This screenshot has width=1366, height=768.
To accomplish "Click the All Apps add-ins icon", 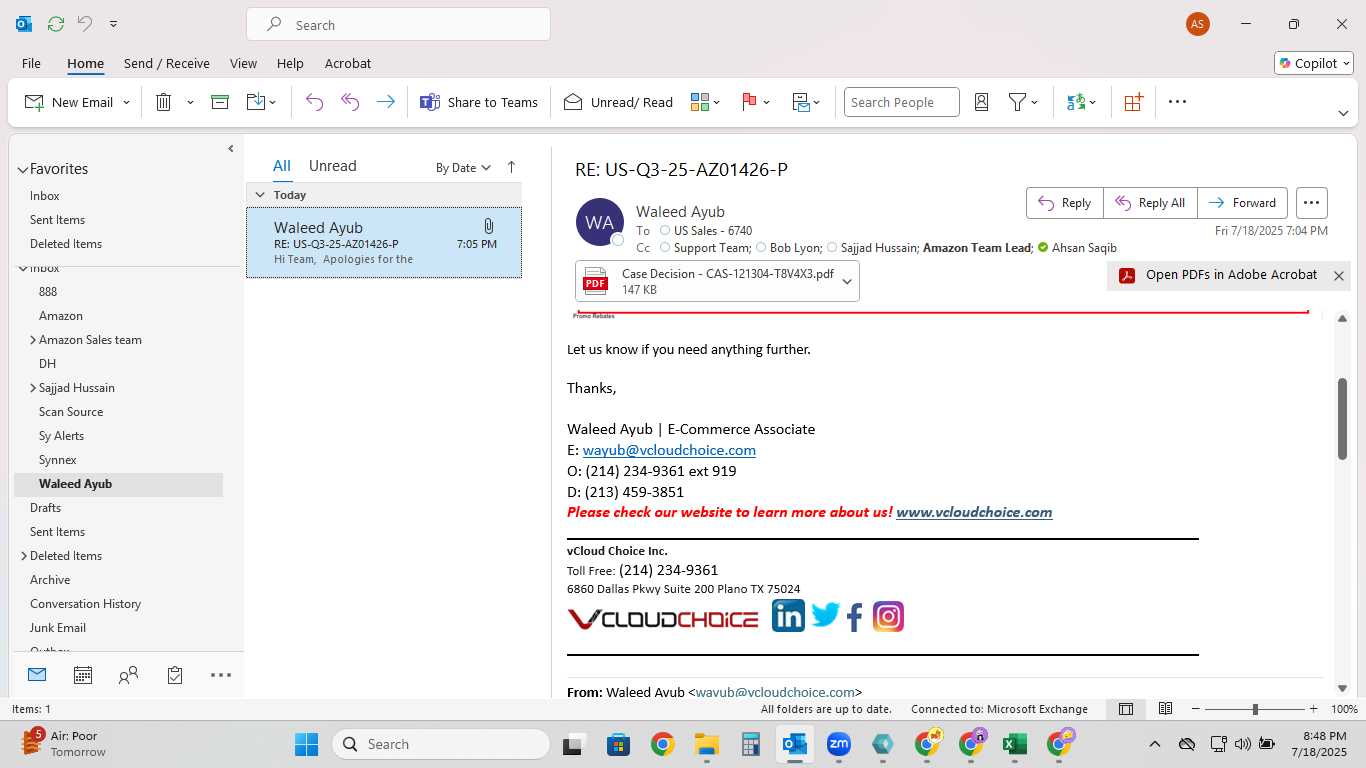I will (x=1133, y=102).
